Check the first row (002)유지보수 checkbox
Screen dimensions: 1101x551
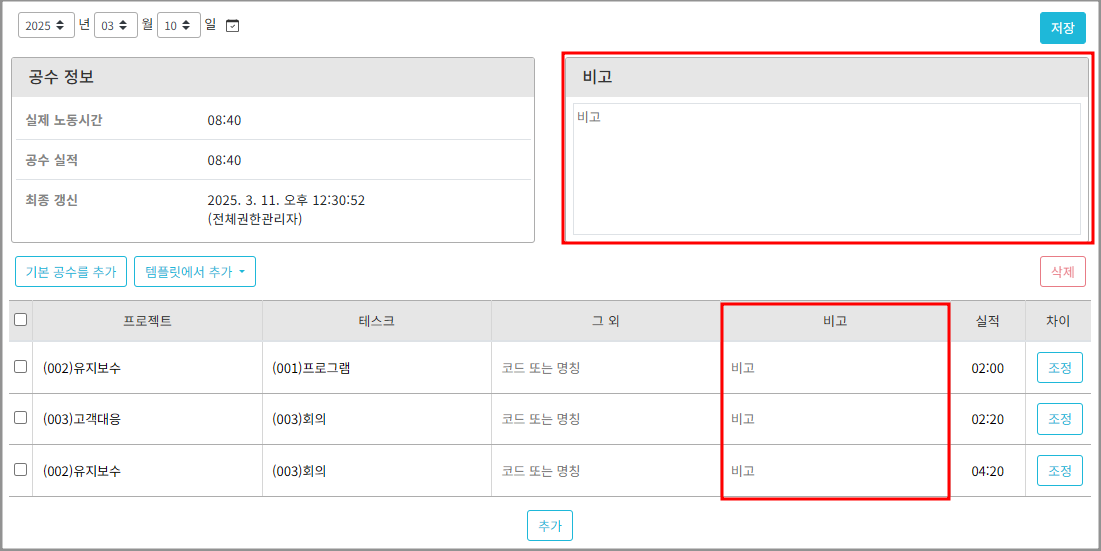tap(21, 367)
